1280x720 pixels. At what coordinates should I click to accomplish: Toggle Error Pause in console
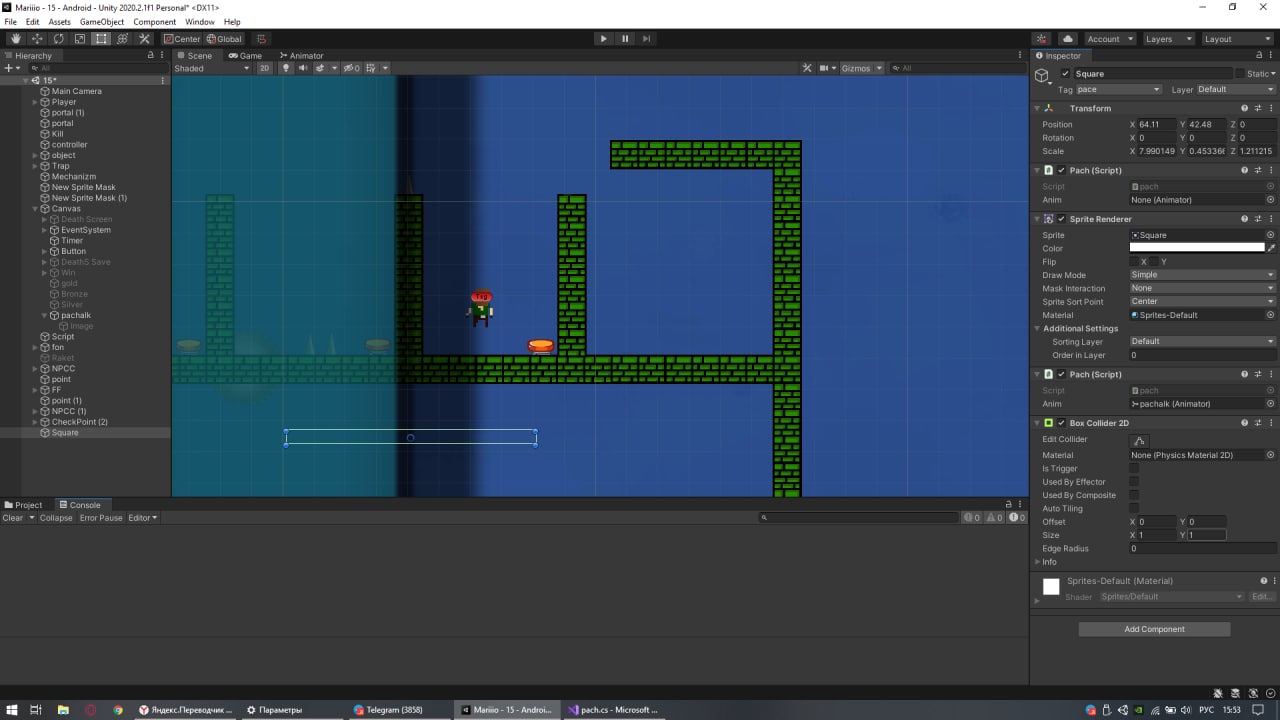[x=101, y=518]
